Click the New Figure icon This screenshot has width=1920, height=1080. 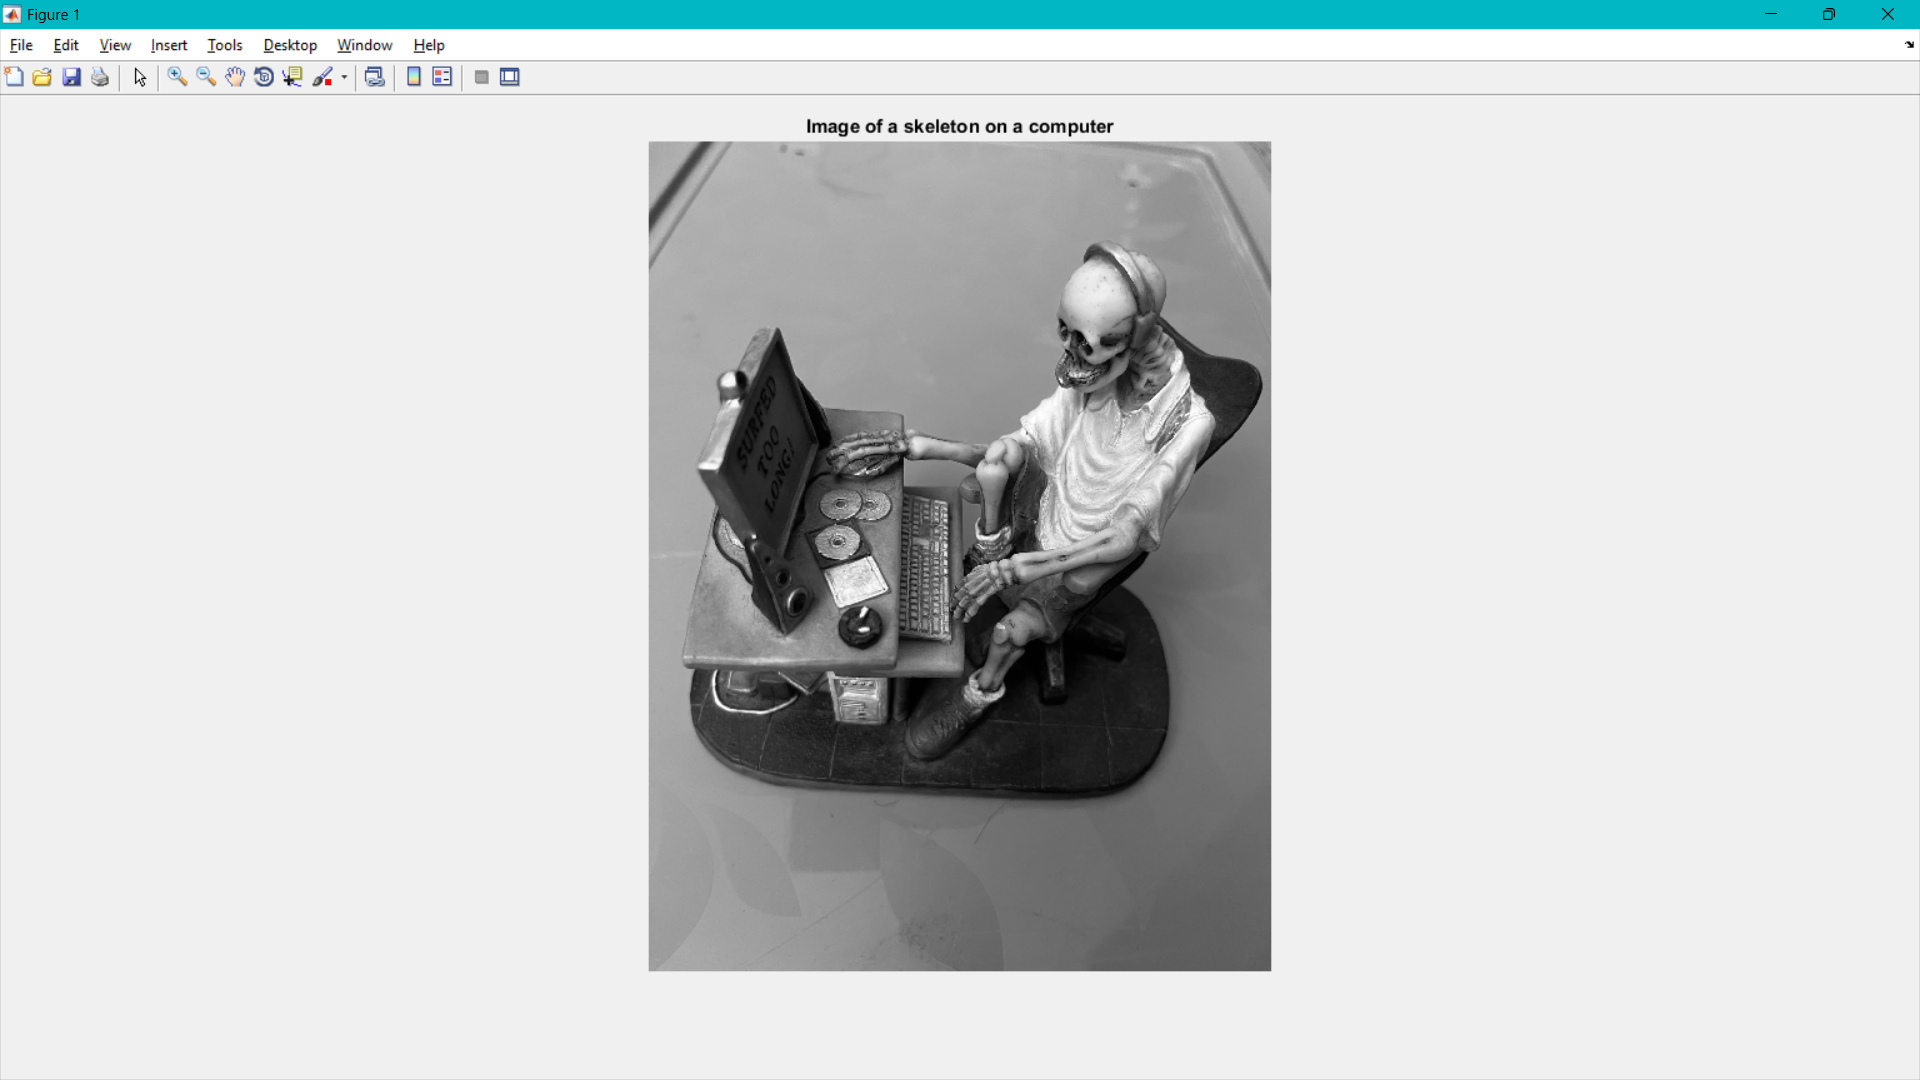click(14, 77)
